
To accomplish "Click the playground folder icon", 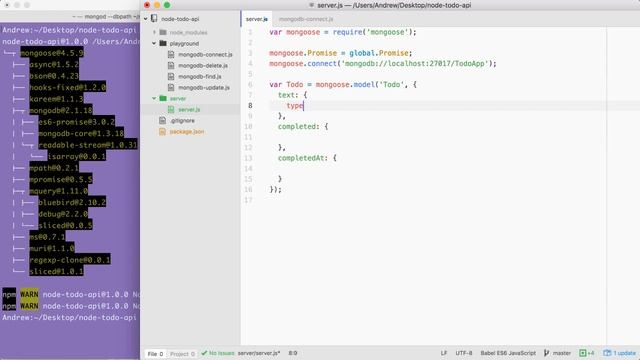I will [x=163, y=43].
